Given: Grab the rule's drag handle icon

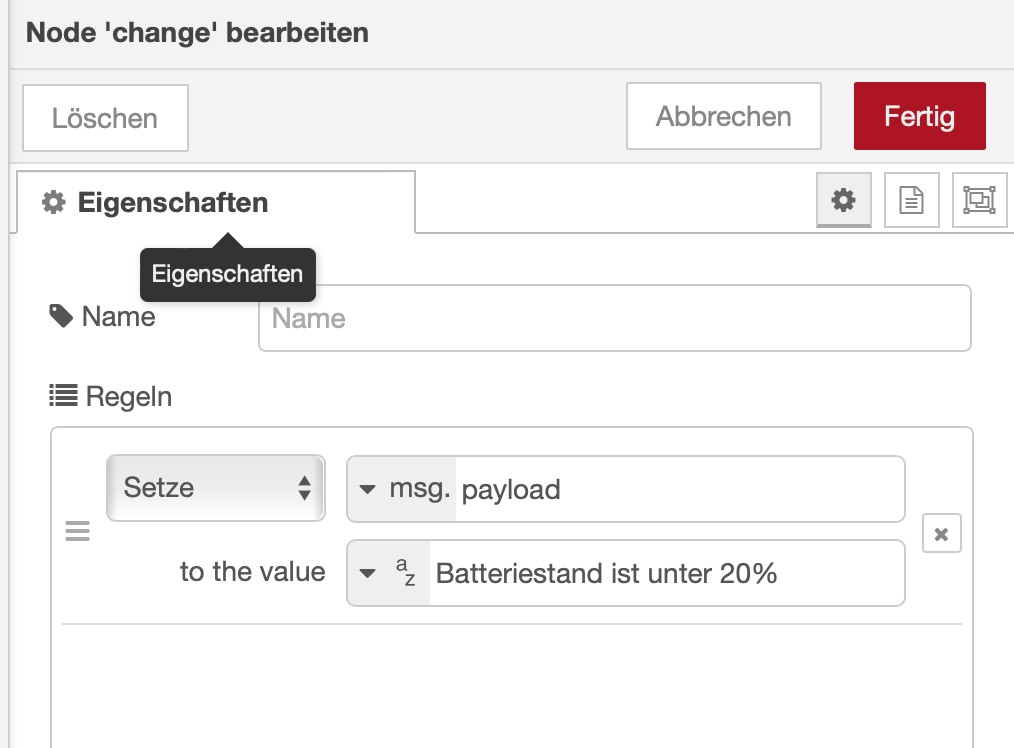Looking at the screenshot, I should (77, 531).
